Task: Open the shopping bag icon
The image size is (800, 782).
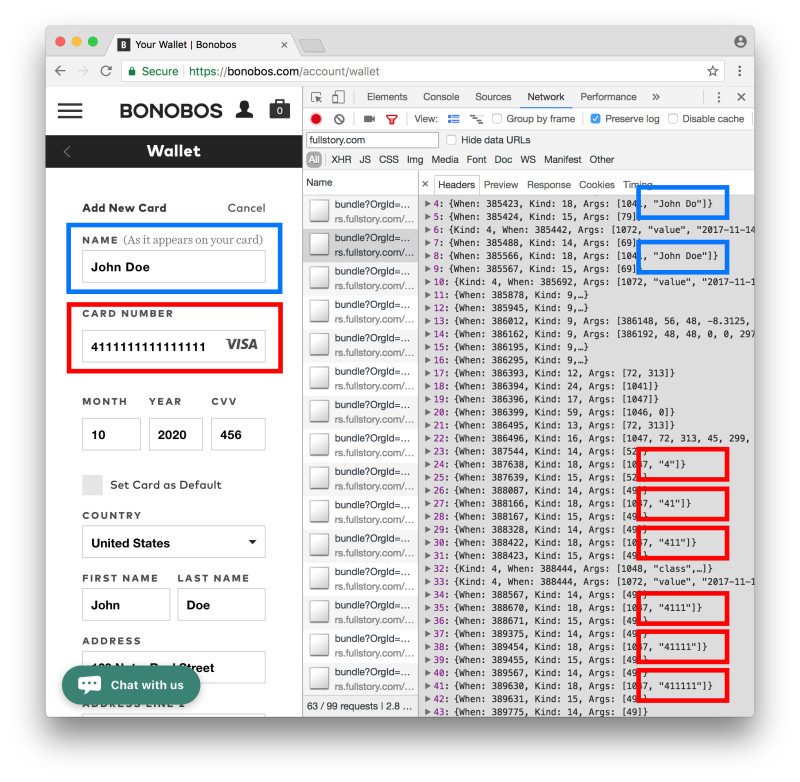Action: pos(279,109)
